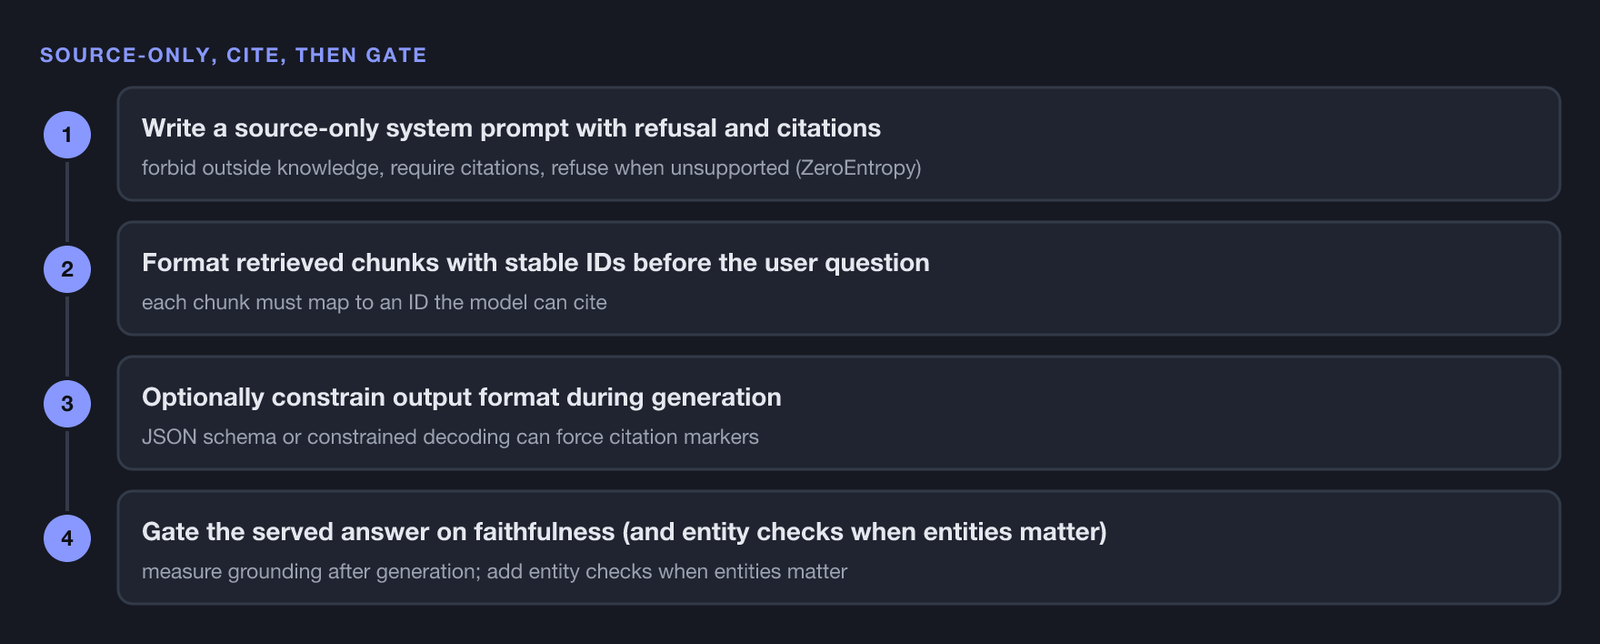Select 'Optionally constrain output format during generation' title
Viewport: 1600px width, 644px height.
(461, 397)
